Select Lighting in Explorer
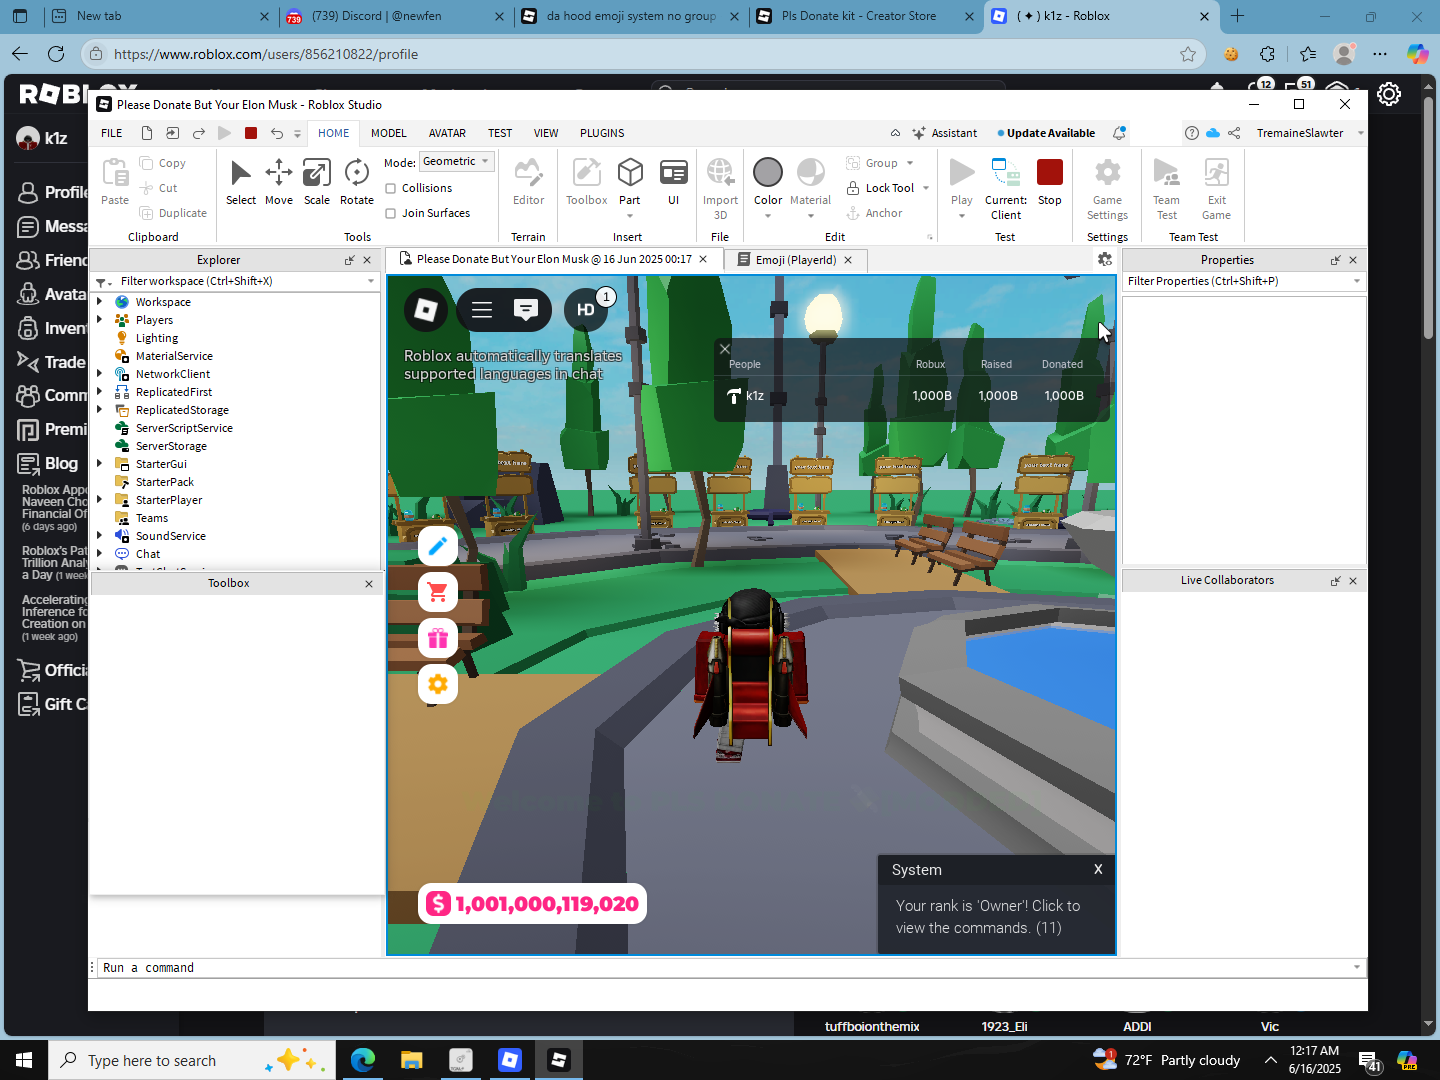This screenshot has width=1440, height=1080. 157,338
